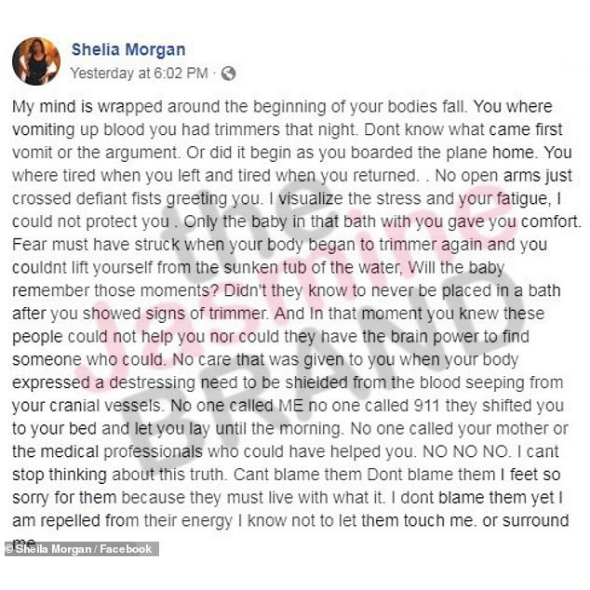Click the copyright symbol in the caption
The image size is (590, 590).
tap(9, 549)
